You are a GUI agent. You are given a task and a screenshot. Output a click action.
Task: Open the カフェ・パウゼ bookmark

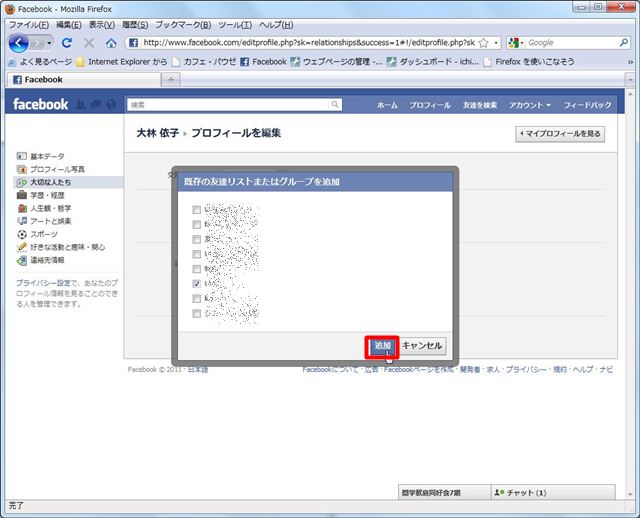204,62
